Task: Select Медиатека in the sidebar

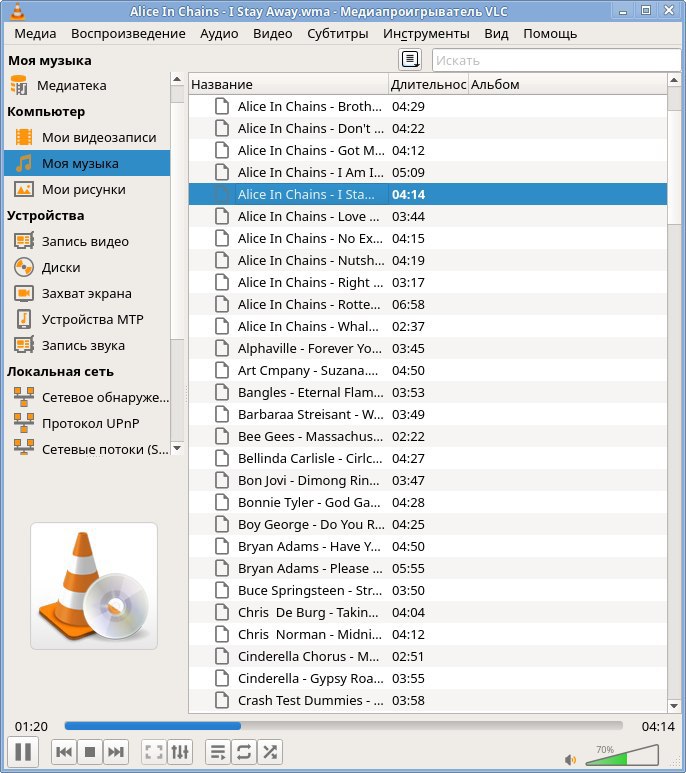Action: point(87,85)
